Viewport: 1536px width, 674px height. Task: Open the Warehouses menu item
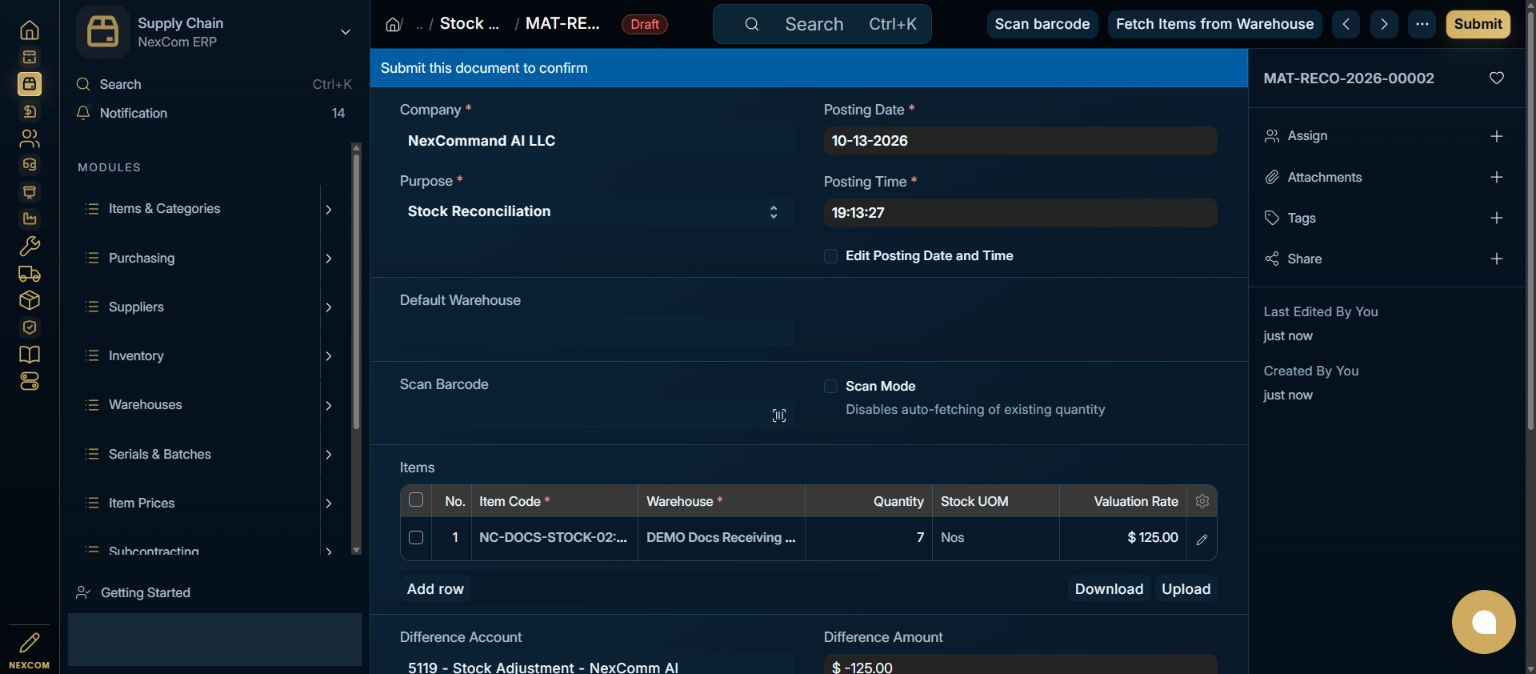point(145,405)
